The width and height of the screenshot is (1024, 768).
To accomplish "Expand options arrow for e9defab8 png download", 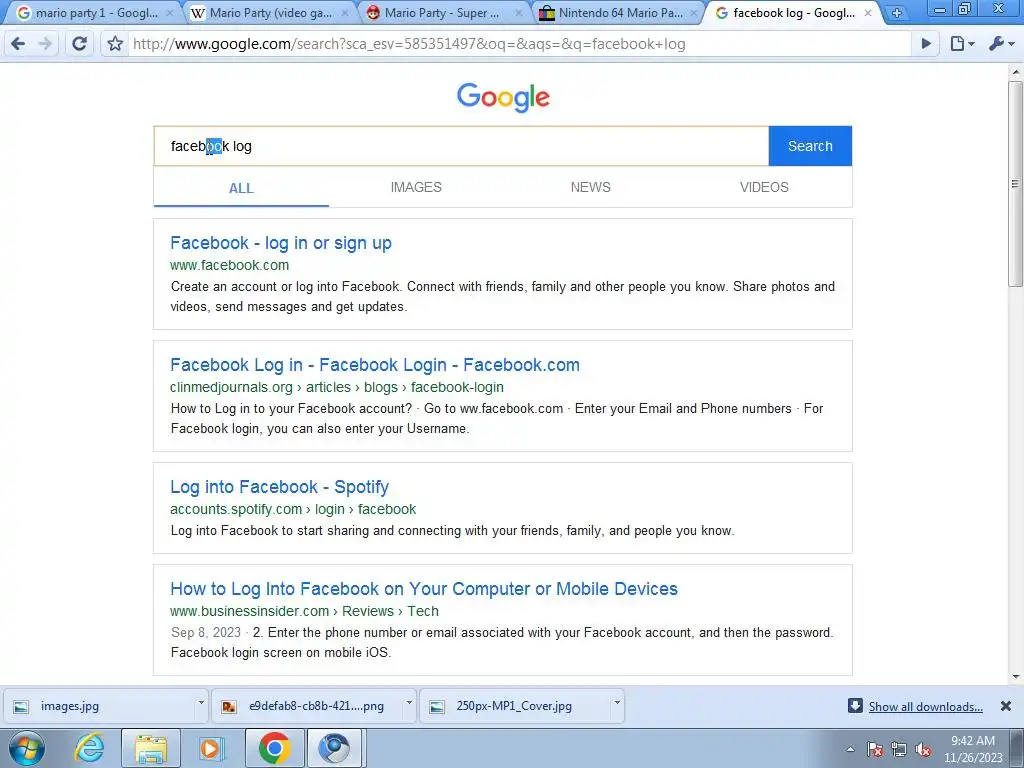I will [x=409, y=703].
